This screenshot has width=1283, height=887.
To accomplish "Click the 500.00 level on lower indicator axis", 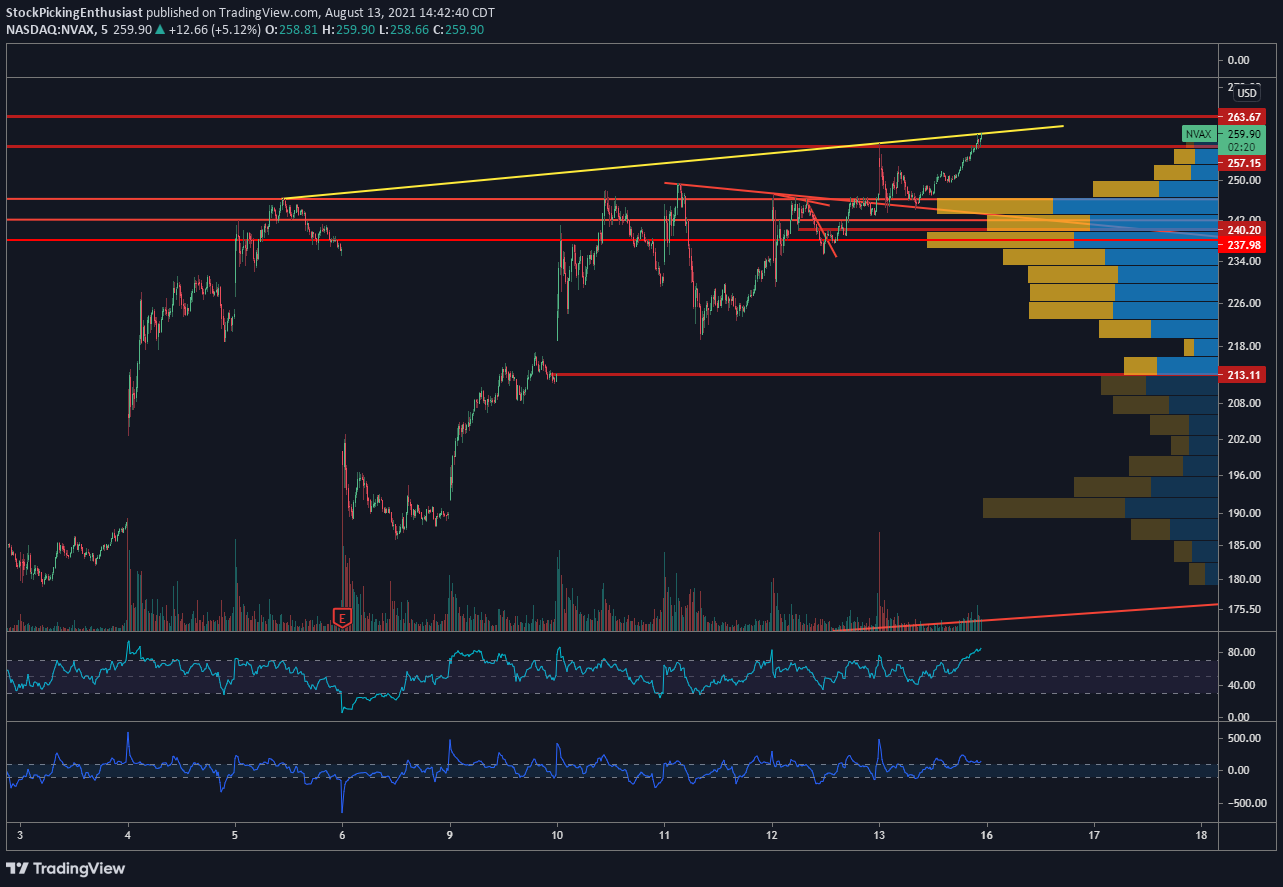I will click(x=1243, y=738).
